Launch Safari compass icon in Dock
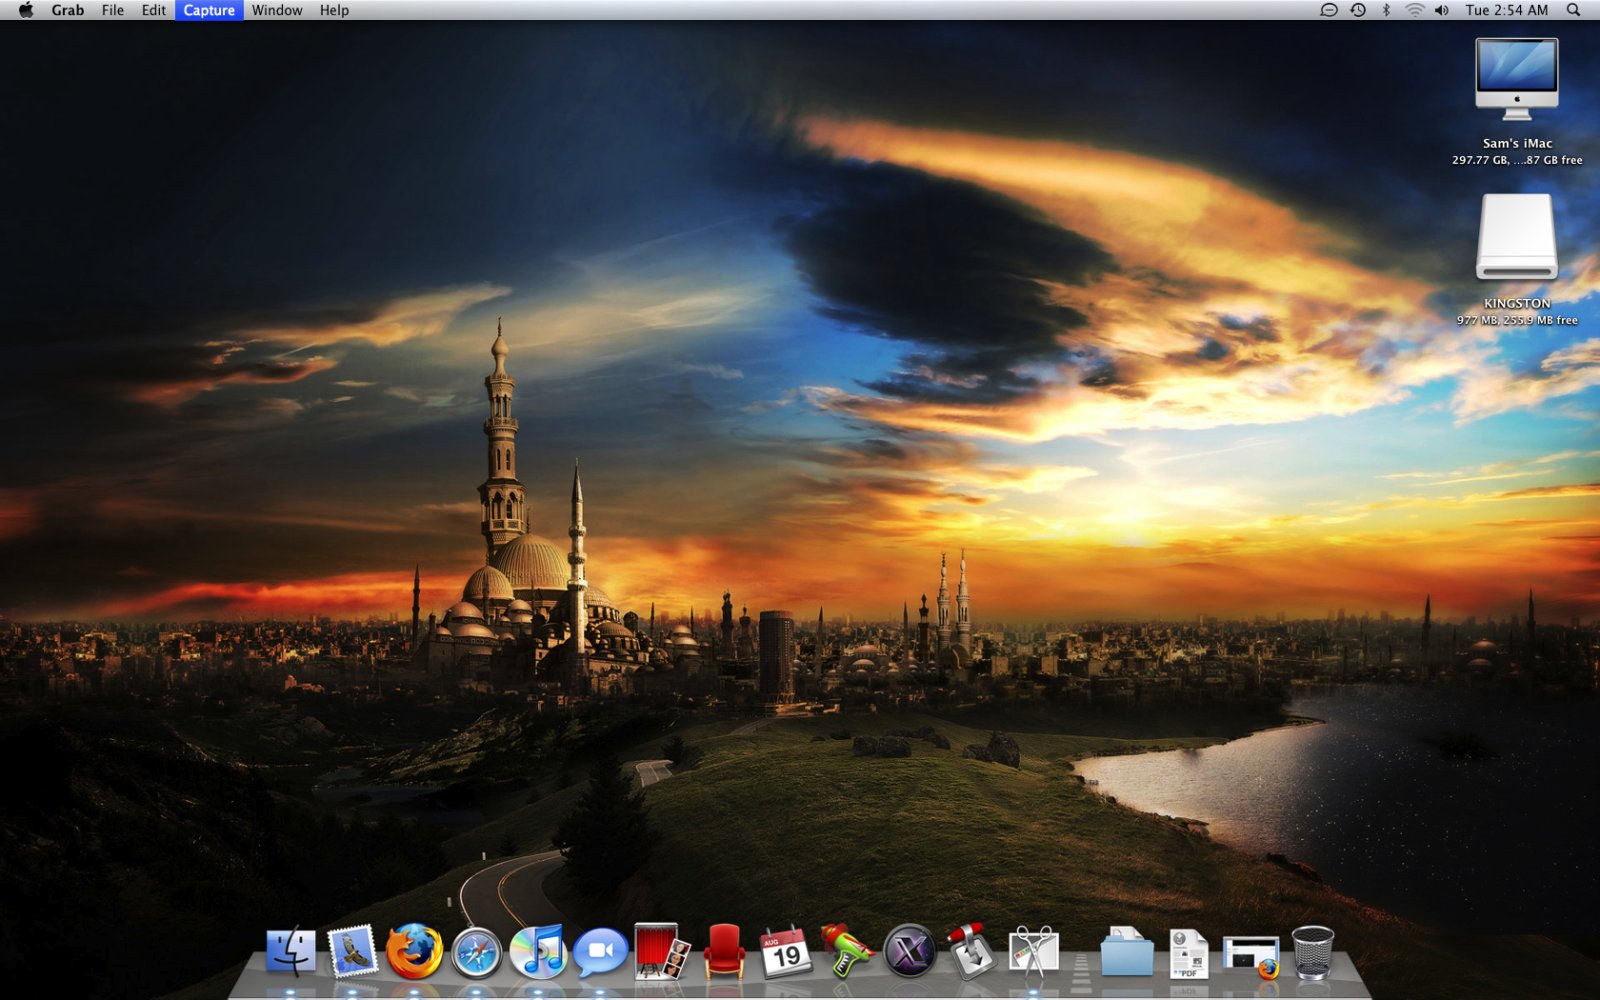The width and height of the screenshot is (1600, 1000). 476,952
